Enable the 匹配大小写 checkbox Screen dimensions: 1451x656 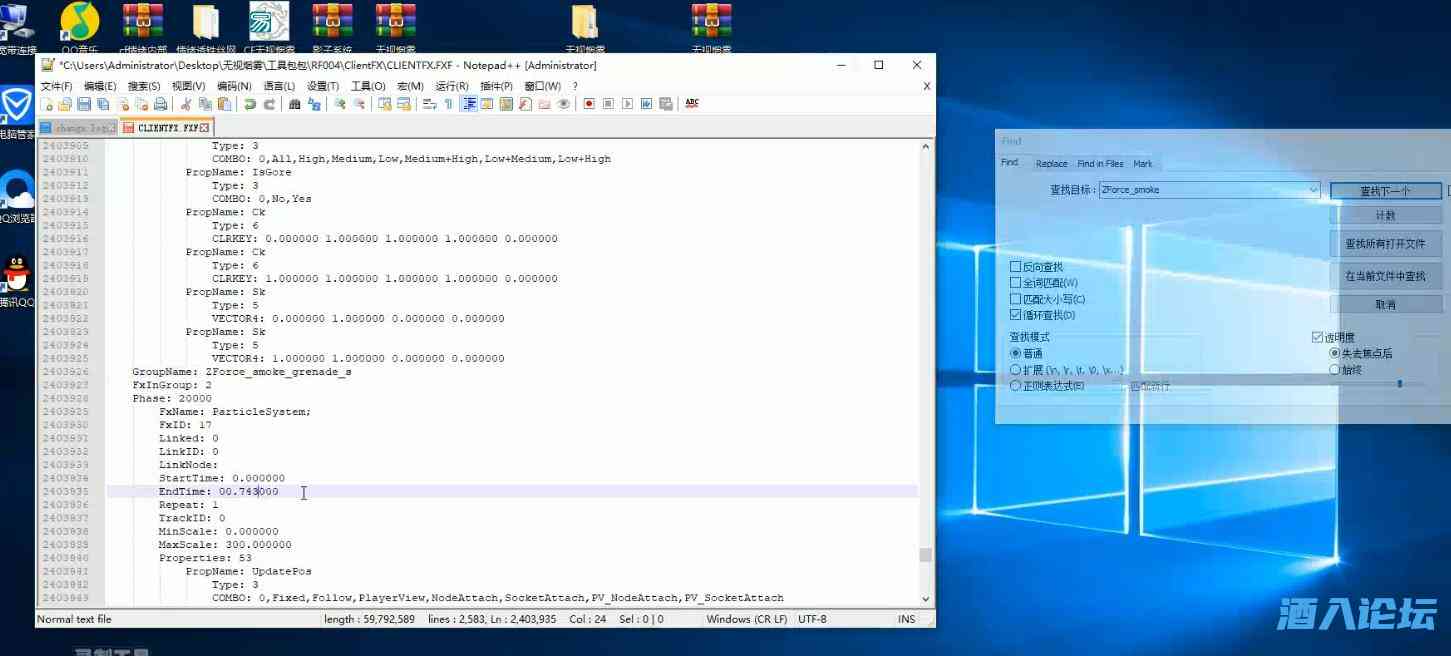pos(1016,299)
